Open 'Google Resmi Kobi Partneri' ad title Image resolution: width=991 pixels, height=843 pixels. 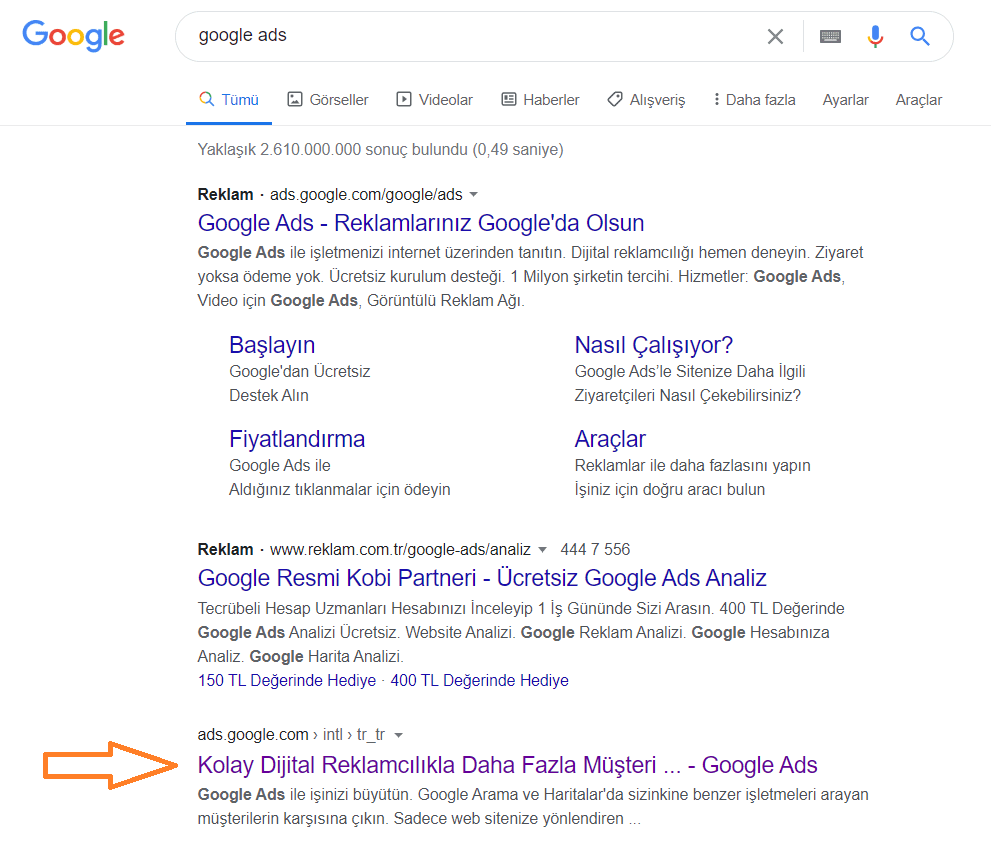(482, 578)
